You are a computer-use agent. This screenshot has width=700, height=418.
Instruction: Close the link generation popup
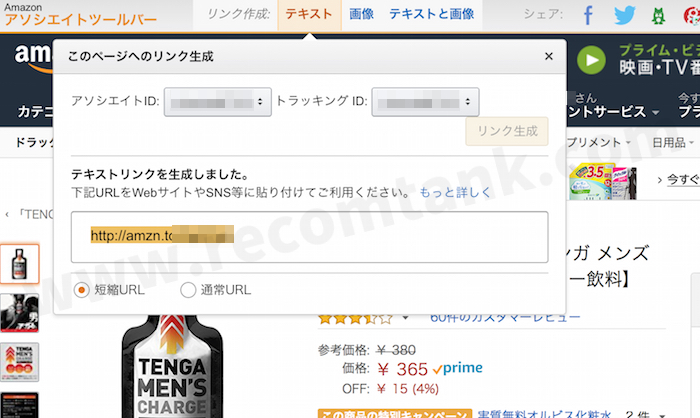point(549,56)
